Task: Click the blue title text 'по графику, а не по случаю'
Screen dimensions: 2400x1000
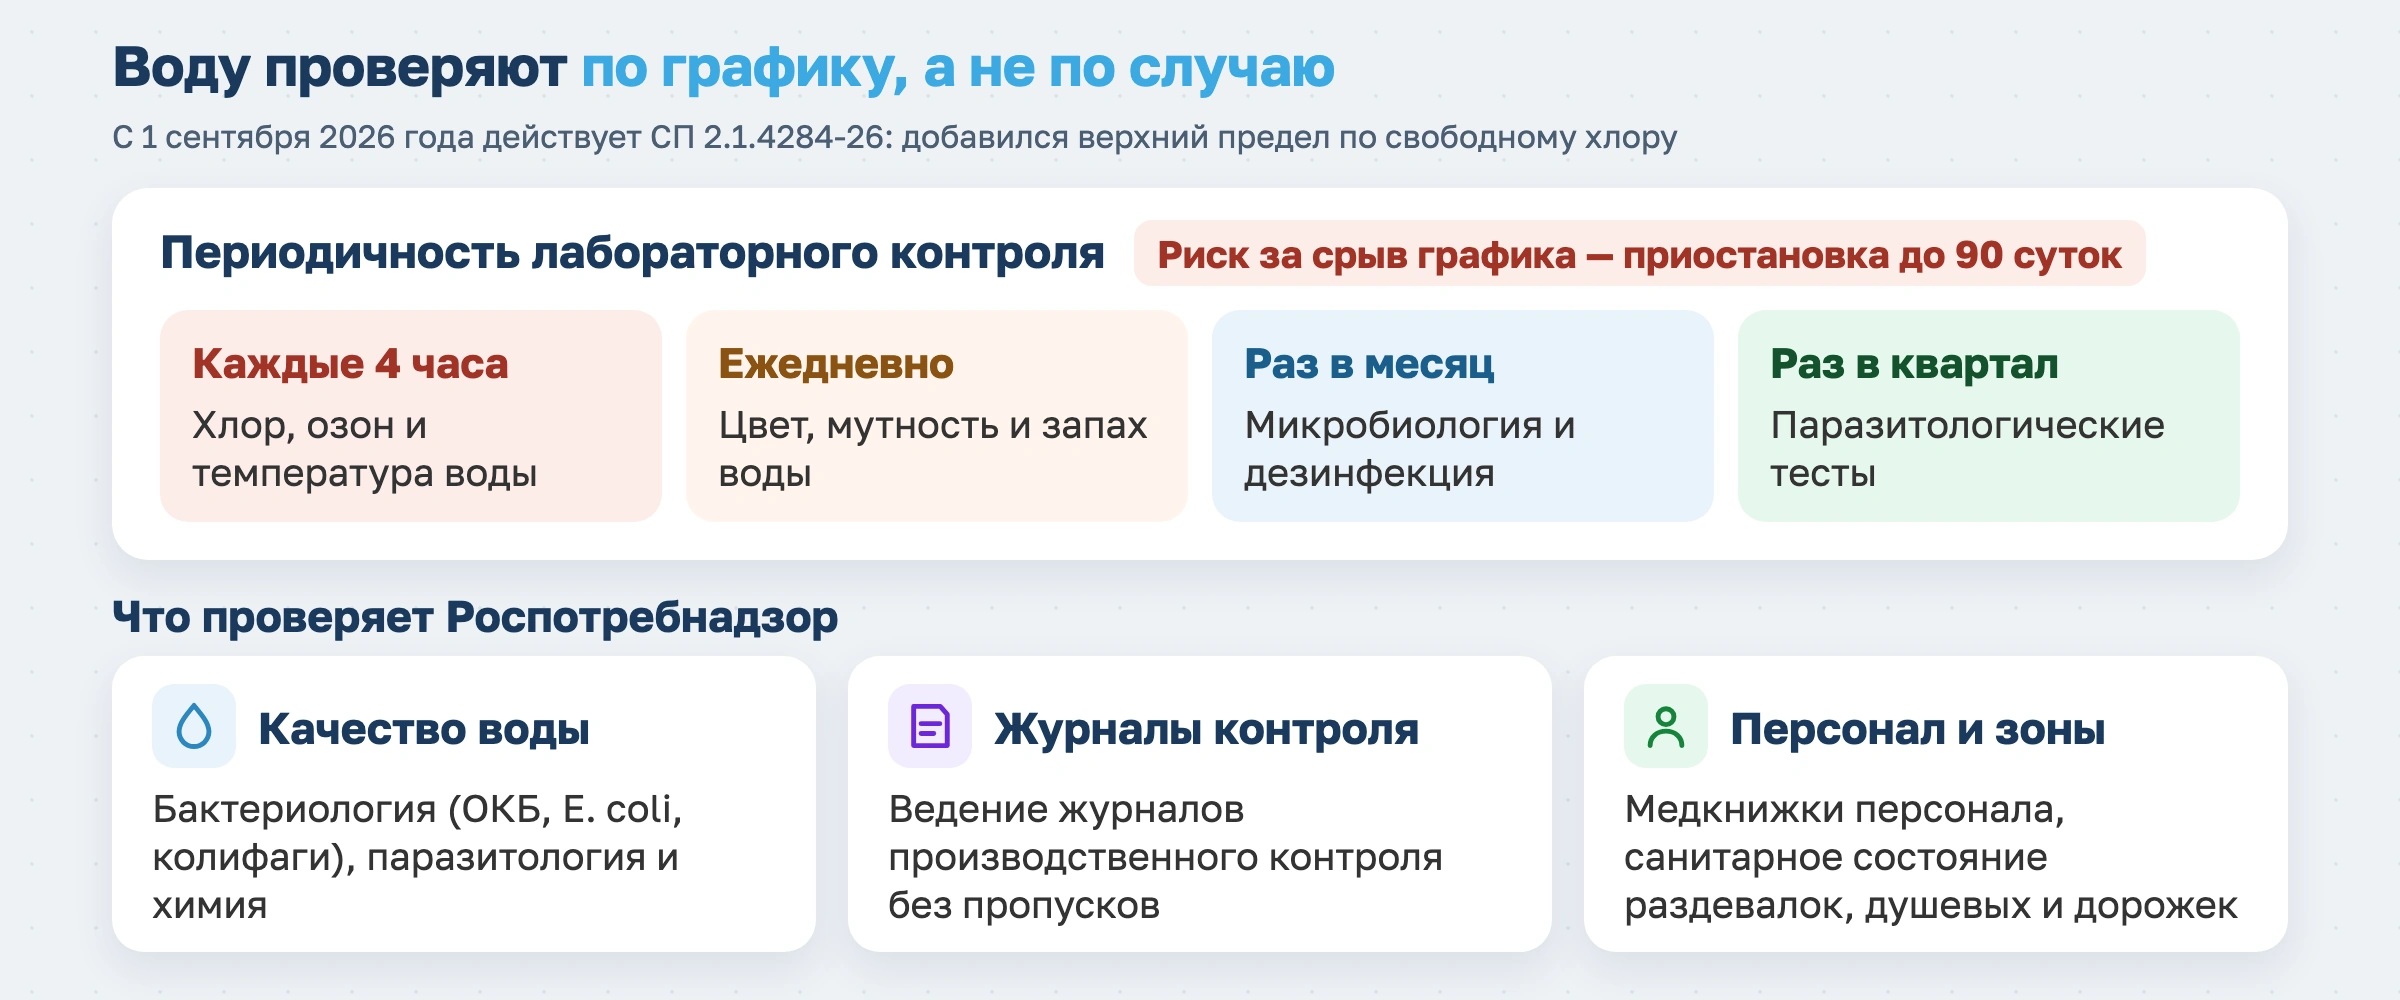Action: click(958, 68)
